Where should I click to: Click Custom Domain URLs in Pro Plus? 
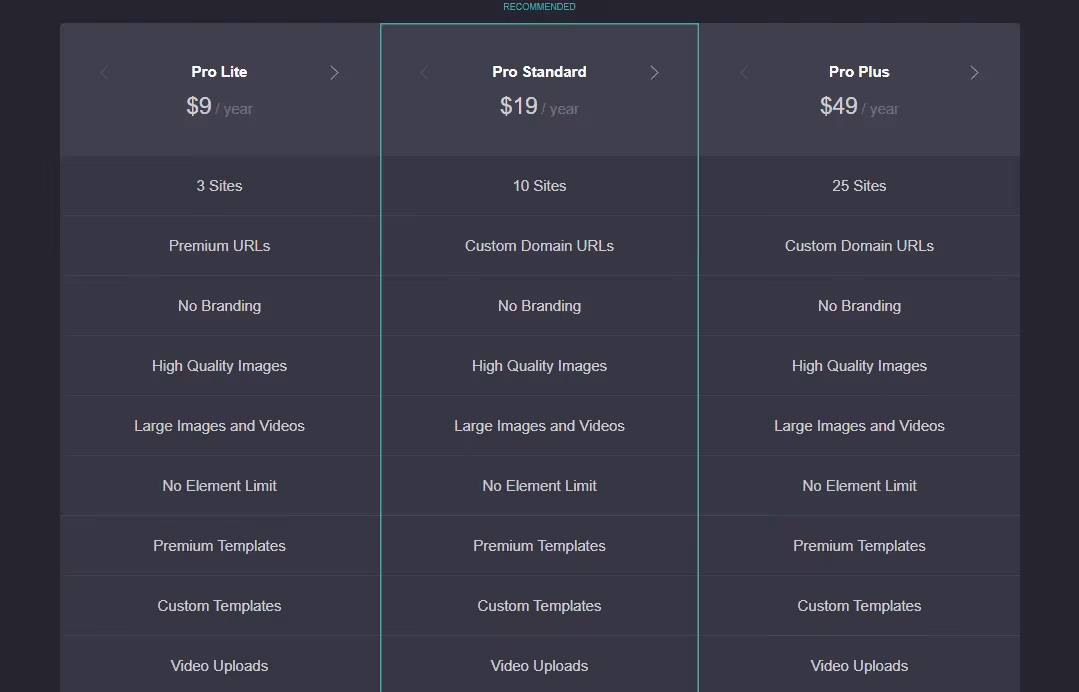(x=859, y=246)
